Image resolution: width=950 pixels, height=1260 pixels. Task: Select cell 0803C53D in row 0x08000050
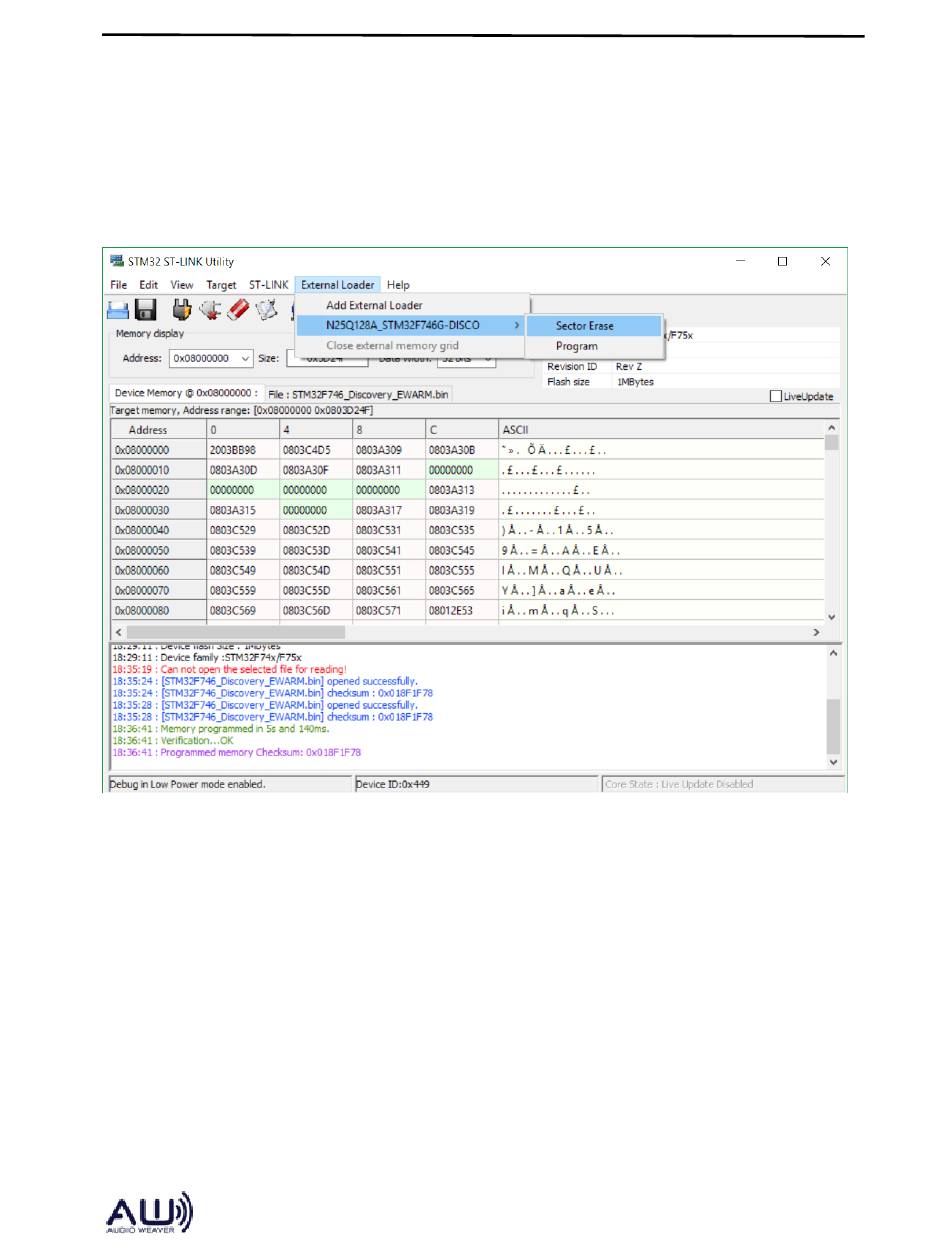pyautogui.click(x=315, y=550)
